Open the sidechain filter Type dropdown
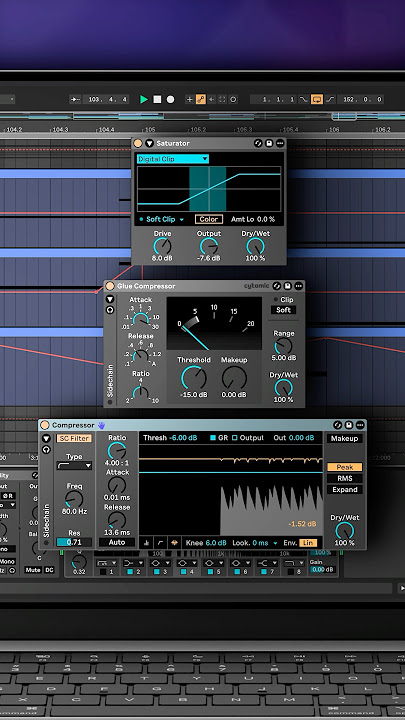This screenshot has width=405, height=720. point(74,466)
